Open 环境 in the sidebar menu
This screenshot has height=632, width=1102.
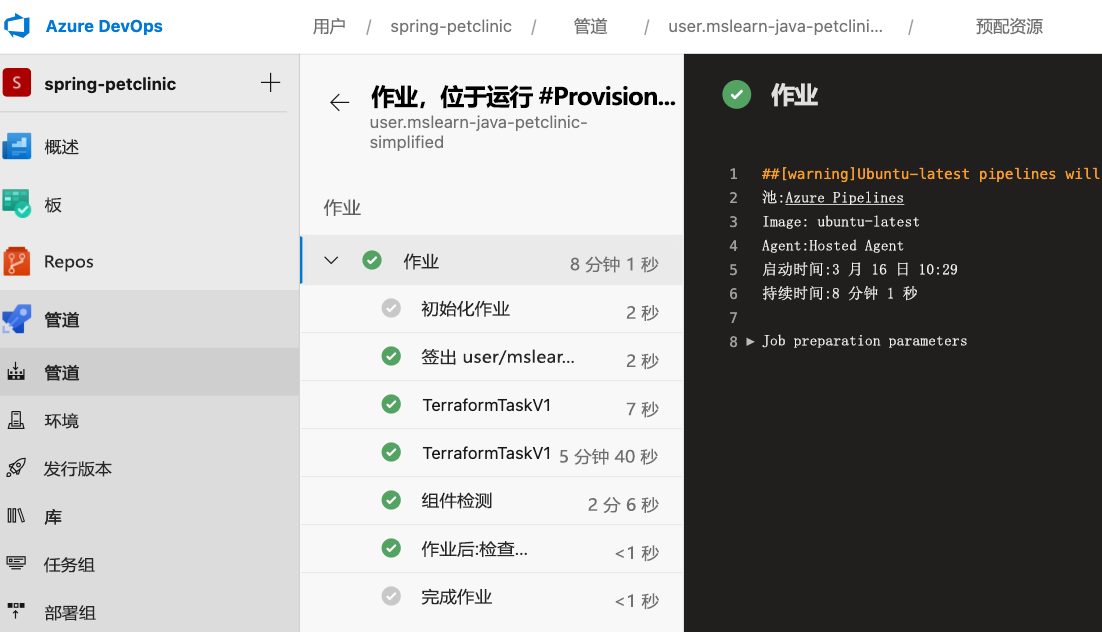click(x=62, y=420)
